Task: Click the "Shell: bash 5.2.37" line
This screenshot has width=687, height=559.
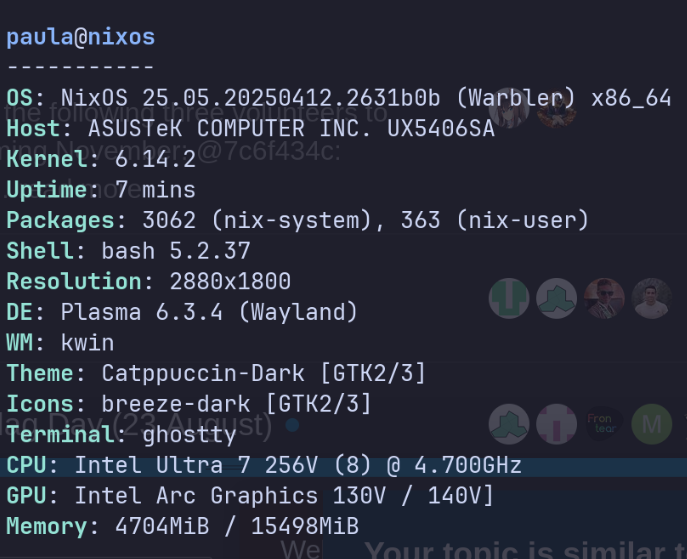Action: pyautogui.click(x=128, y=251)
